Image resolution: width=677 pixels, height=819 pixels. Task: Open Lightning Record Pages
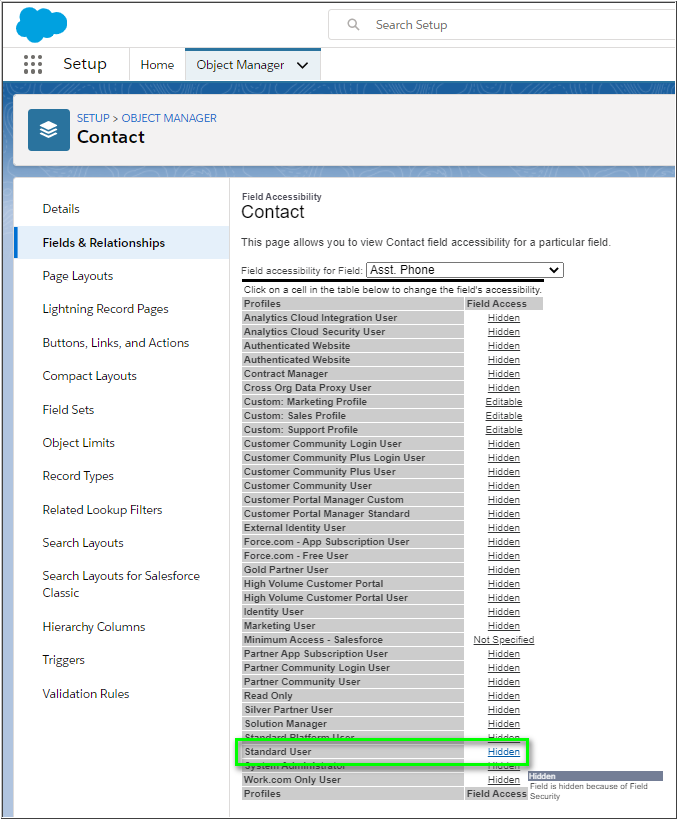pyautogui.click(x=106, y=309)
